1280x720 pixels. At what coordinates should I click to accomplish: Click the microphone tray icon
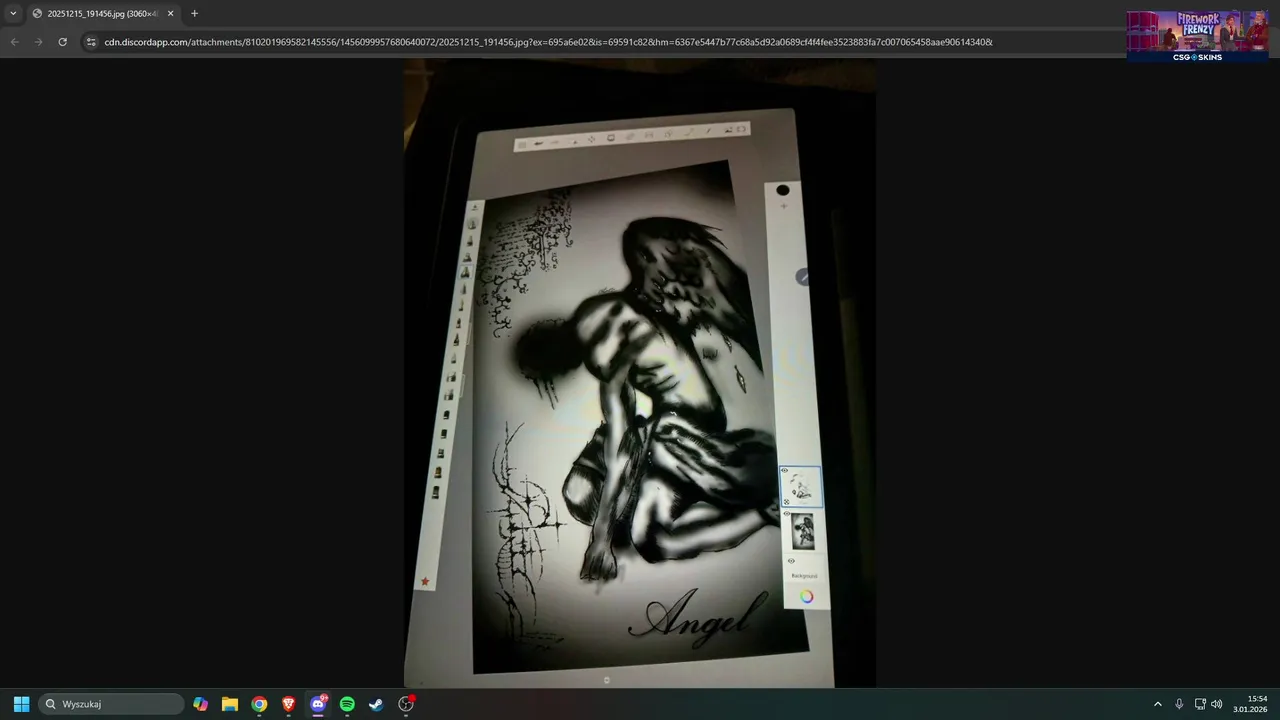[1179, 704]
